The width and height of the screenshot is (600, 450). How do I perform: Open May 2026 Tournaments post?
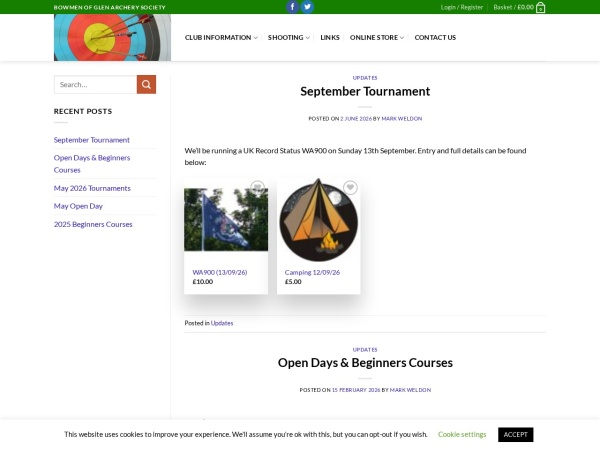[x=92, y=188]
